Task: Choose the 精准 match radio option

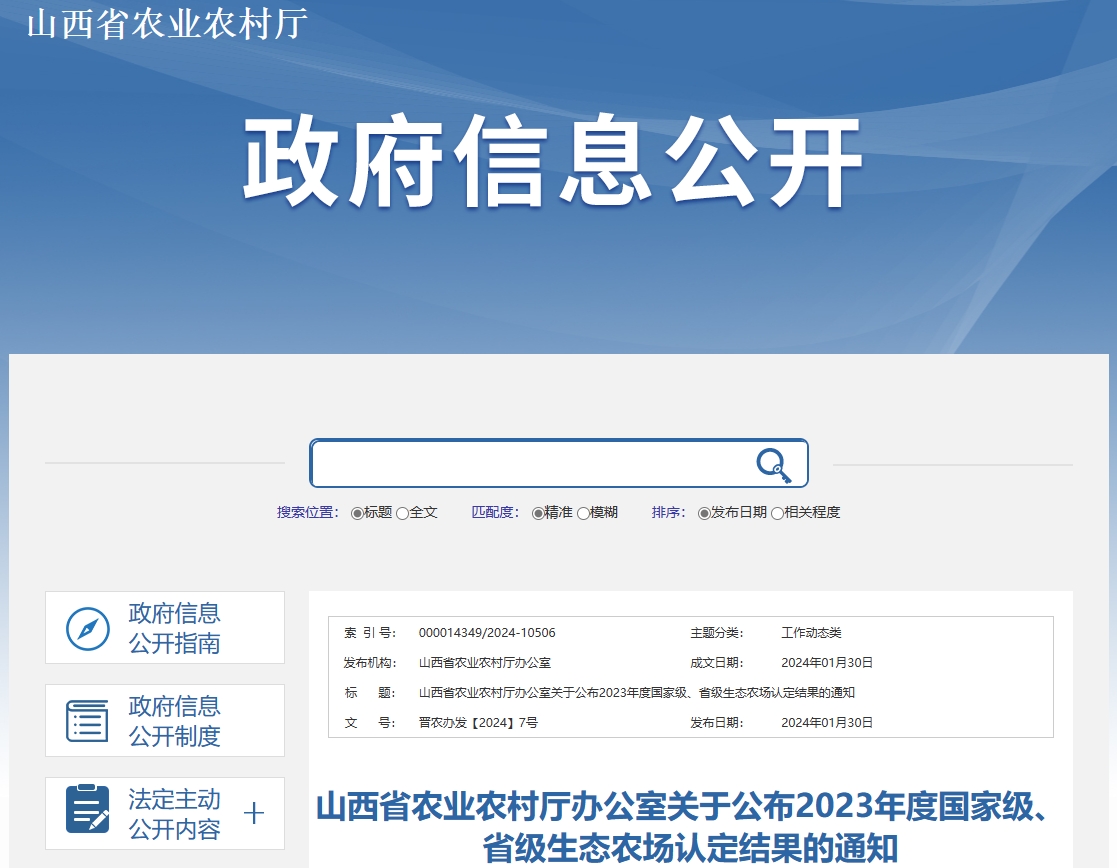Action: click(x=538, y=513)
